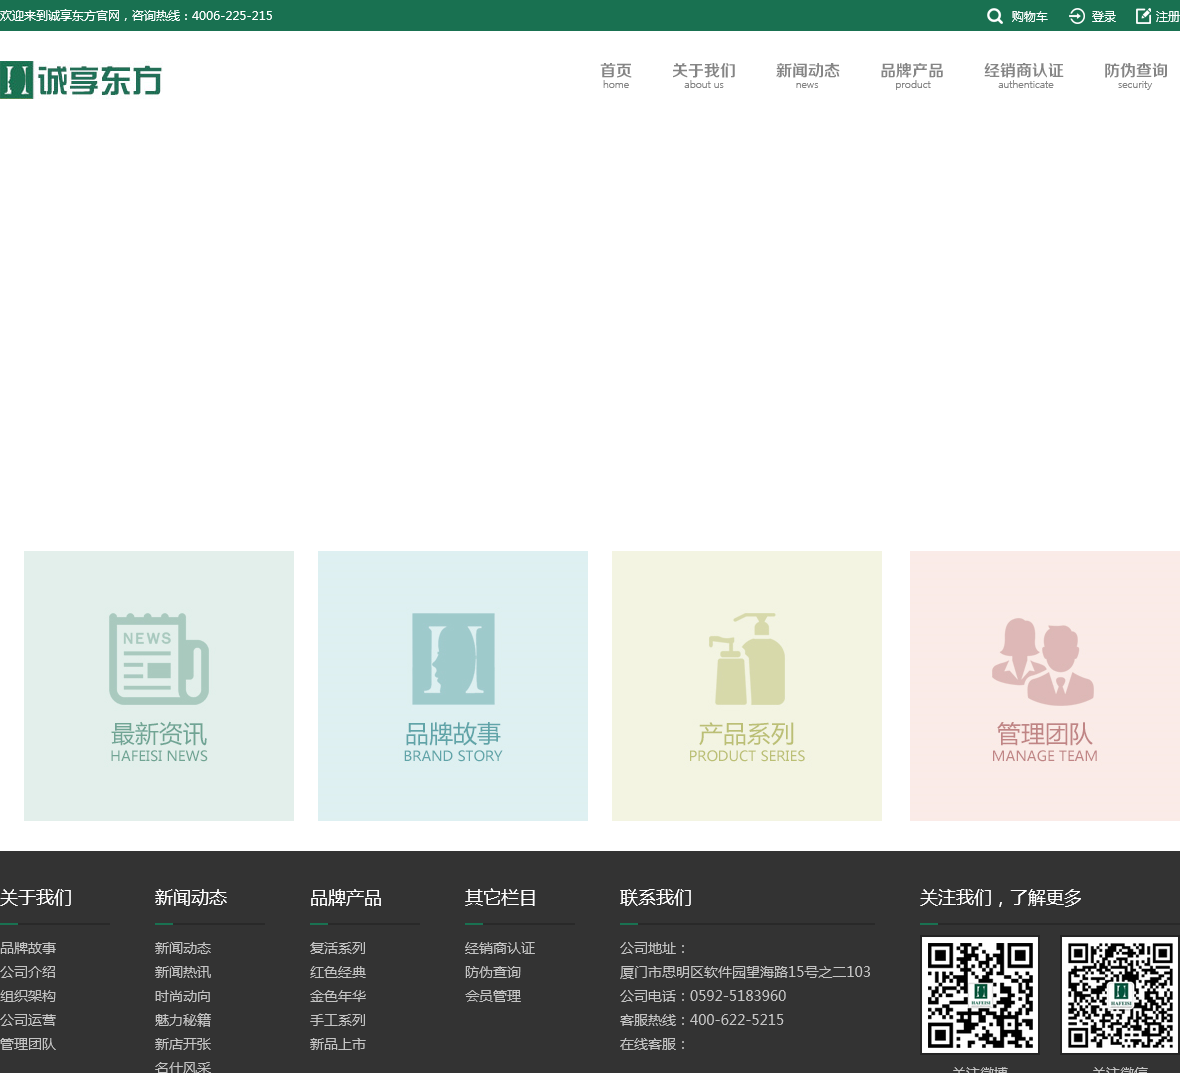Open the newspaper icon for 最新资讯

click(159, 659)
